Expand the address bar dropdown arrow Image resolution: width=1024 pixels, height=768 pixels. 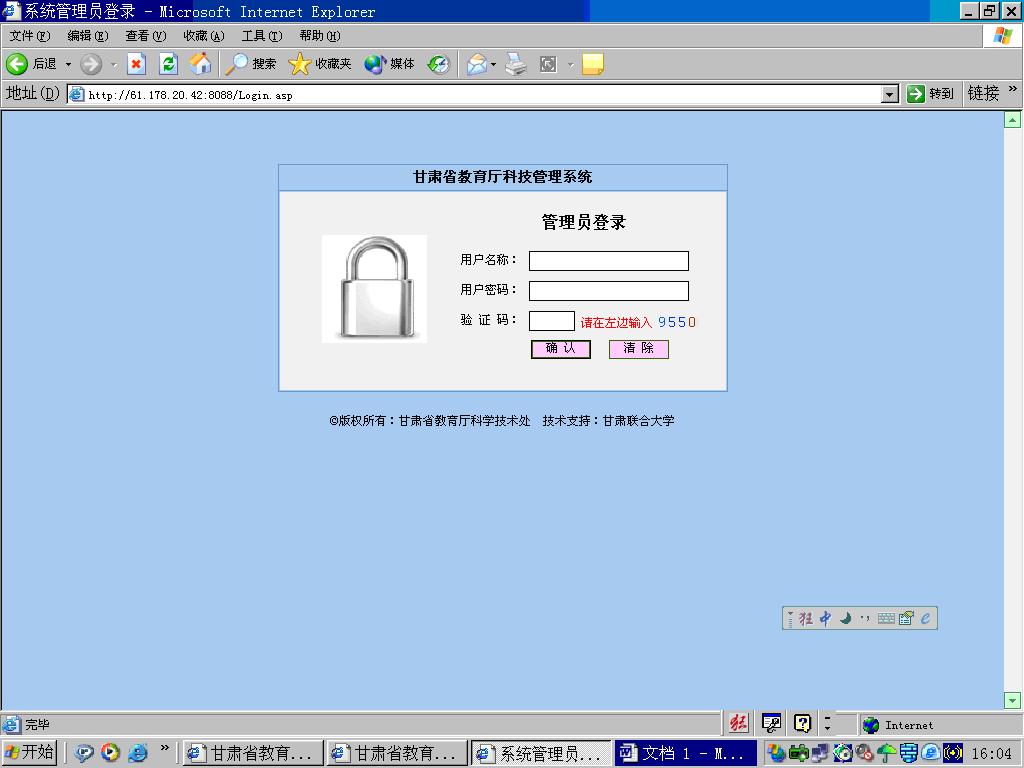890,94
